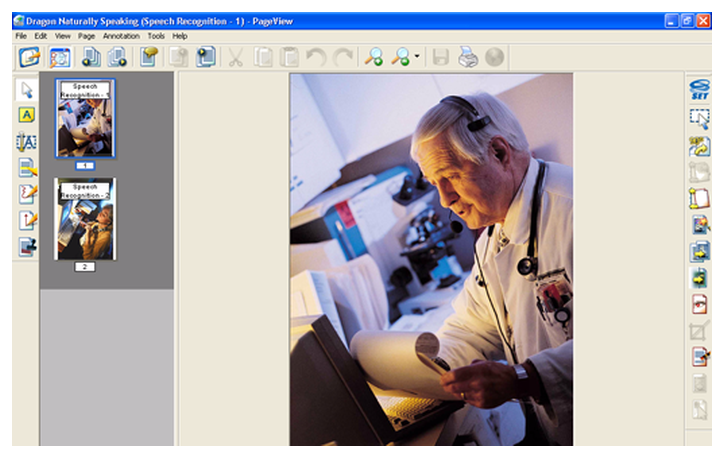This screenshot has height=458, width=724.
Task: Click the Undo arrow icon
Action: 316,58
